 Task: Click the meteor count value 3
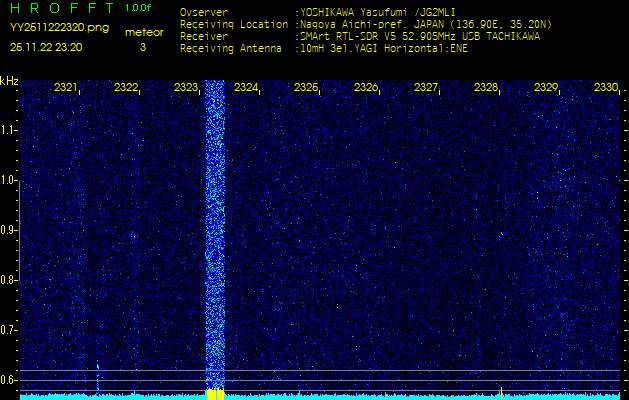tap(142, 47)
